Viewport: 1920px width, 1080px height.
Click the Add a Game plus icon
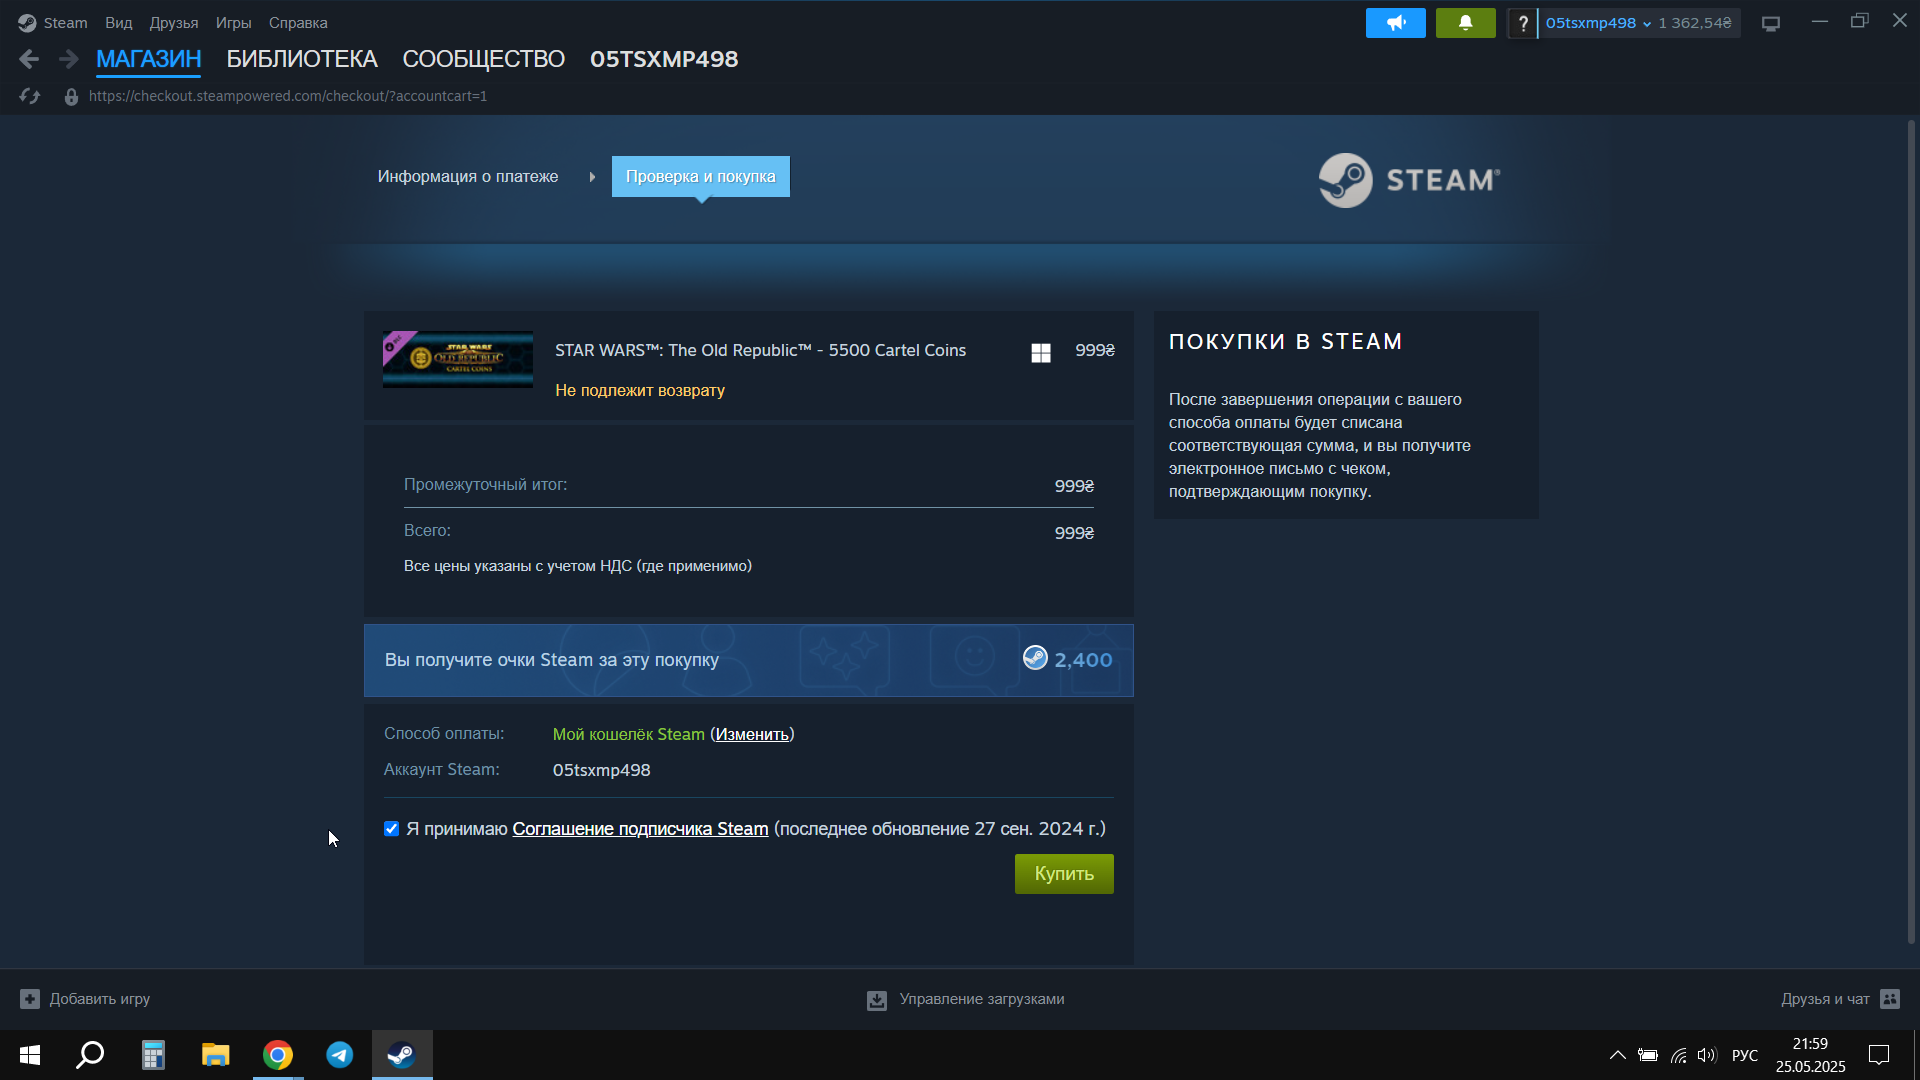pyautogui.click(x=30, y=999)
